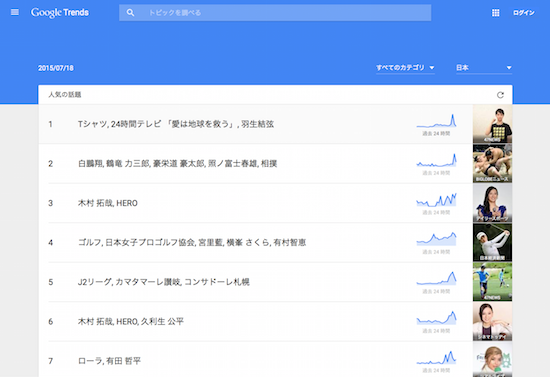
Task: Open trending story Tシャツ, 24時間テレビ
Action: (x=176, y=124)
